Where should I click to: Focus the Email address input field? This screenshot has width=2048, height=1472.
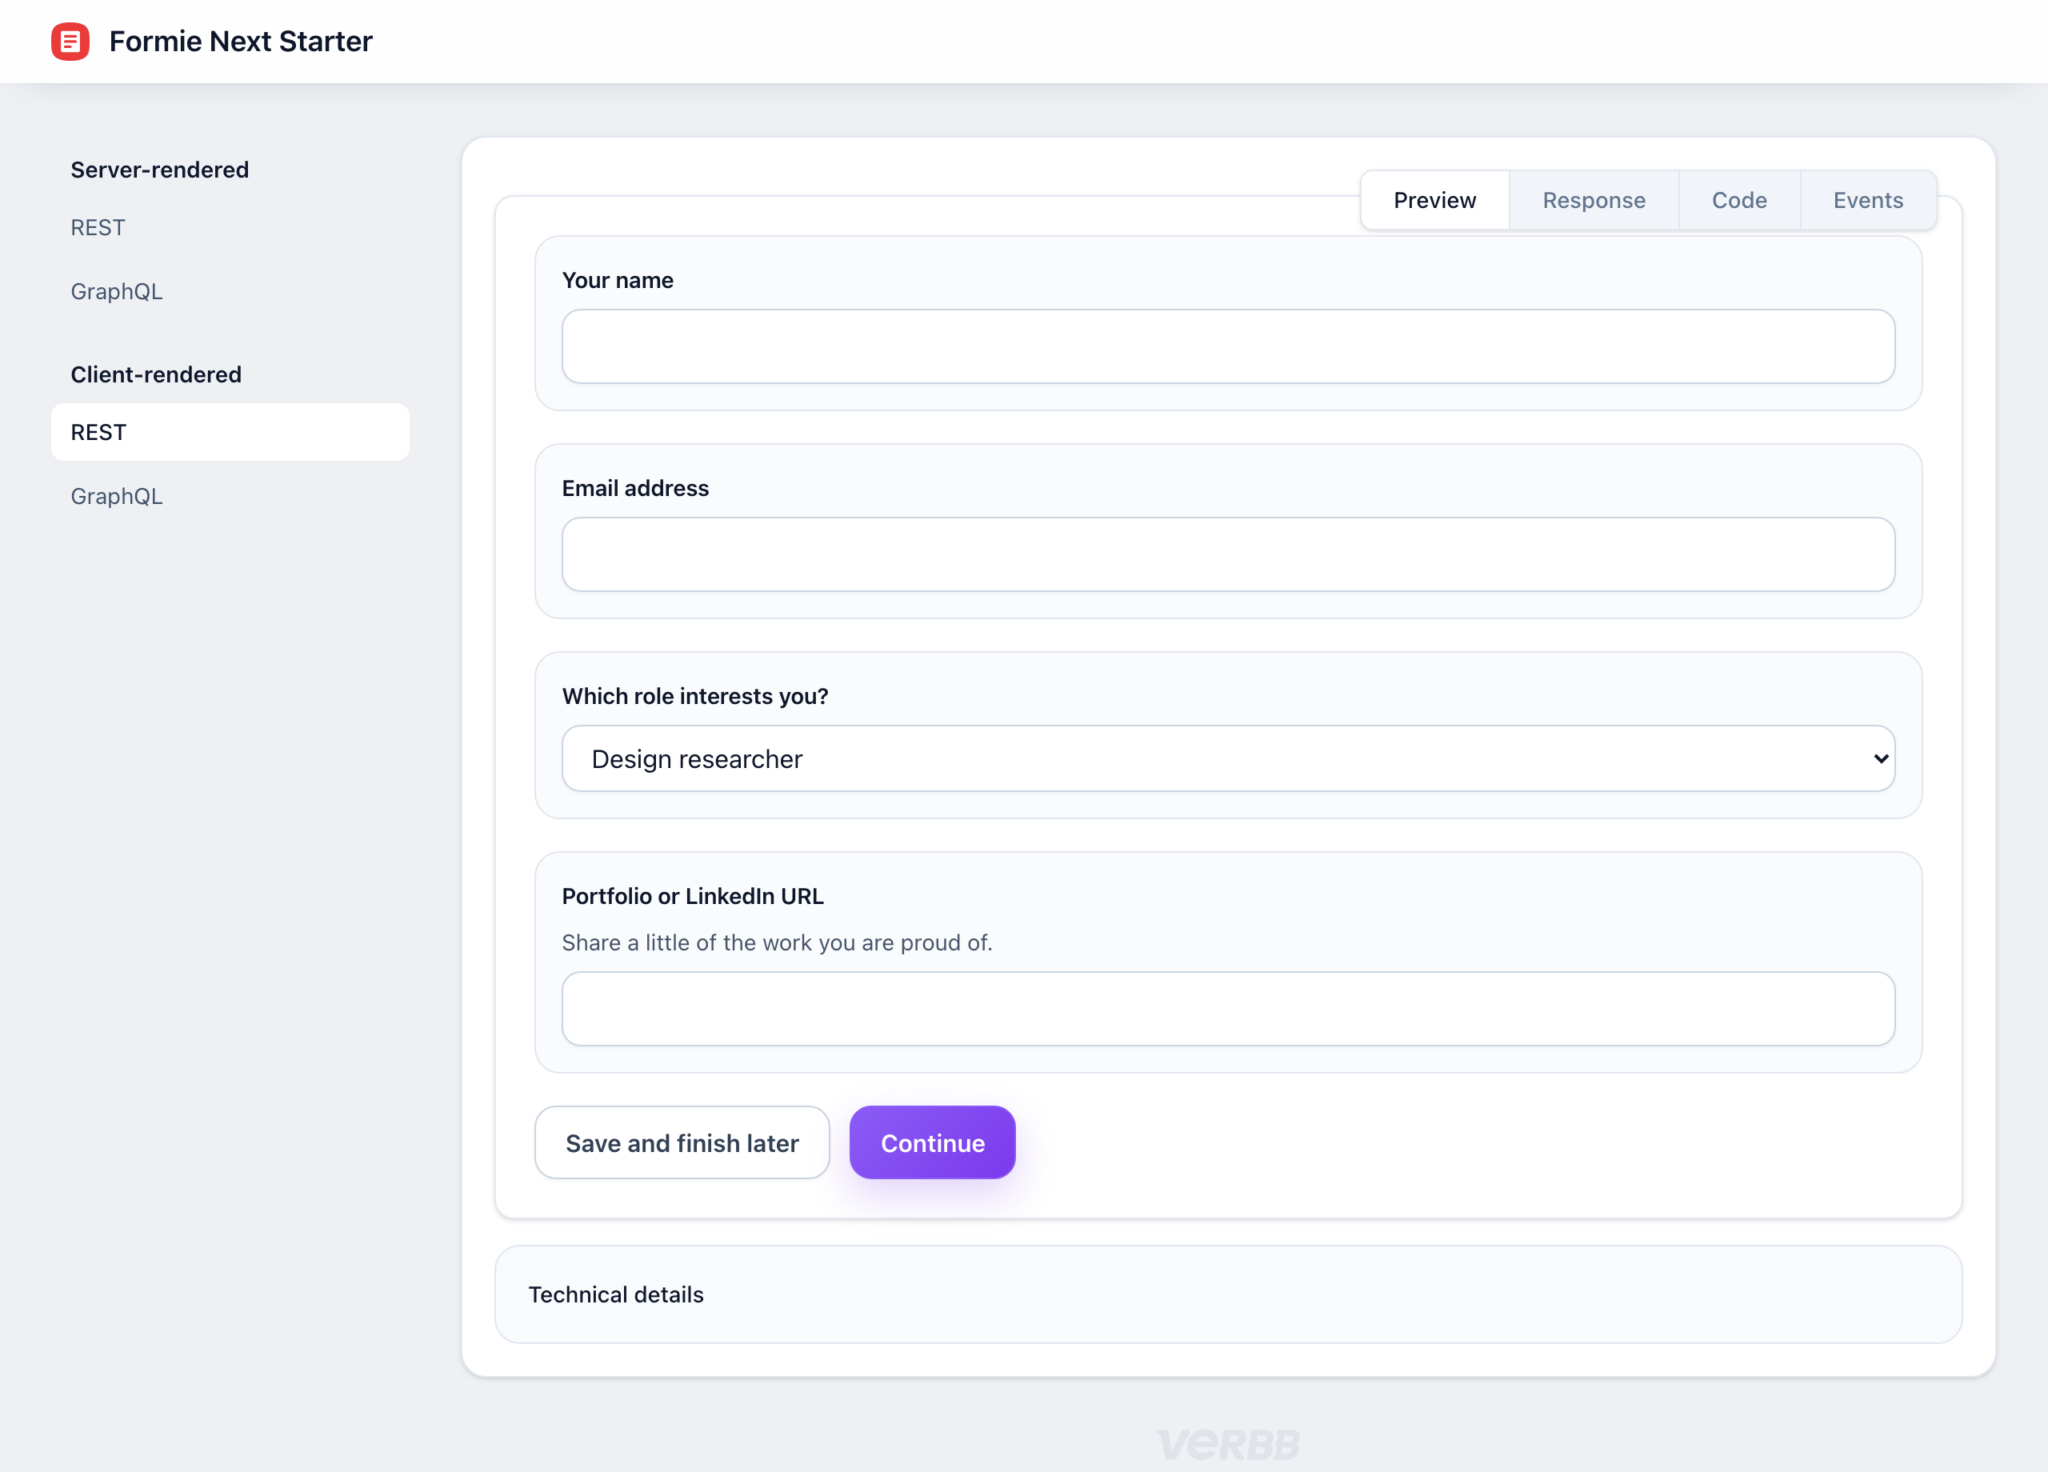[x=1228, y=554]
